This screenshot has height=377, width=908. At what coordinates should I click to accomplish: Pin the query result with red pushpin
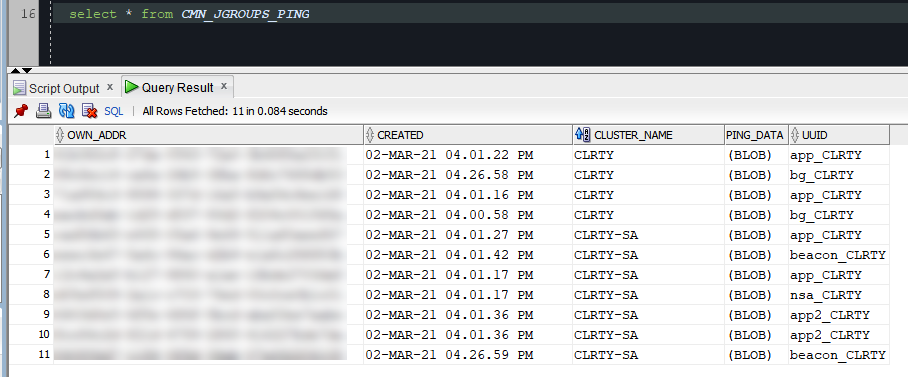(x=21, y=111)
